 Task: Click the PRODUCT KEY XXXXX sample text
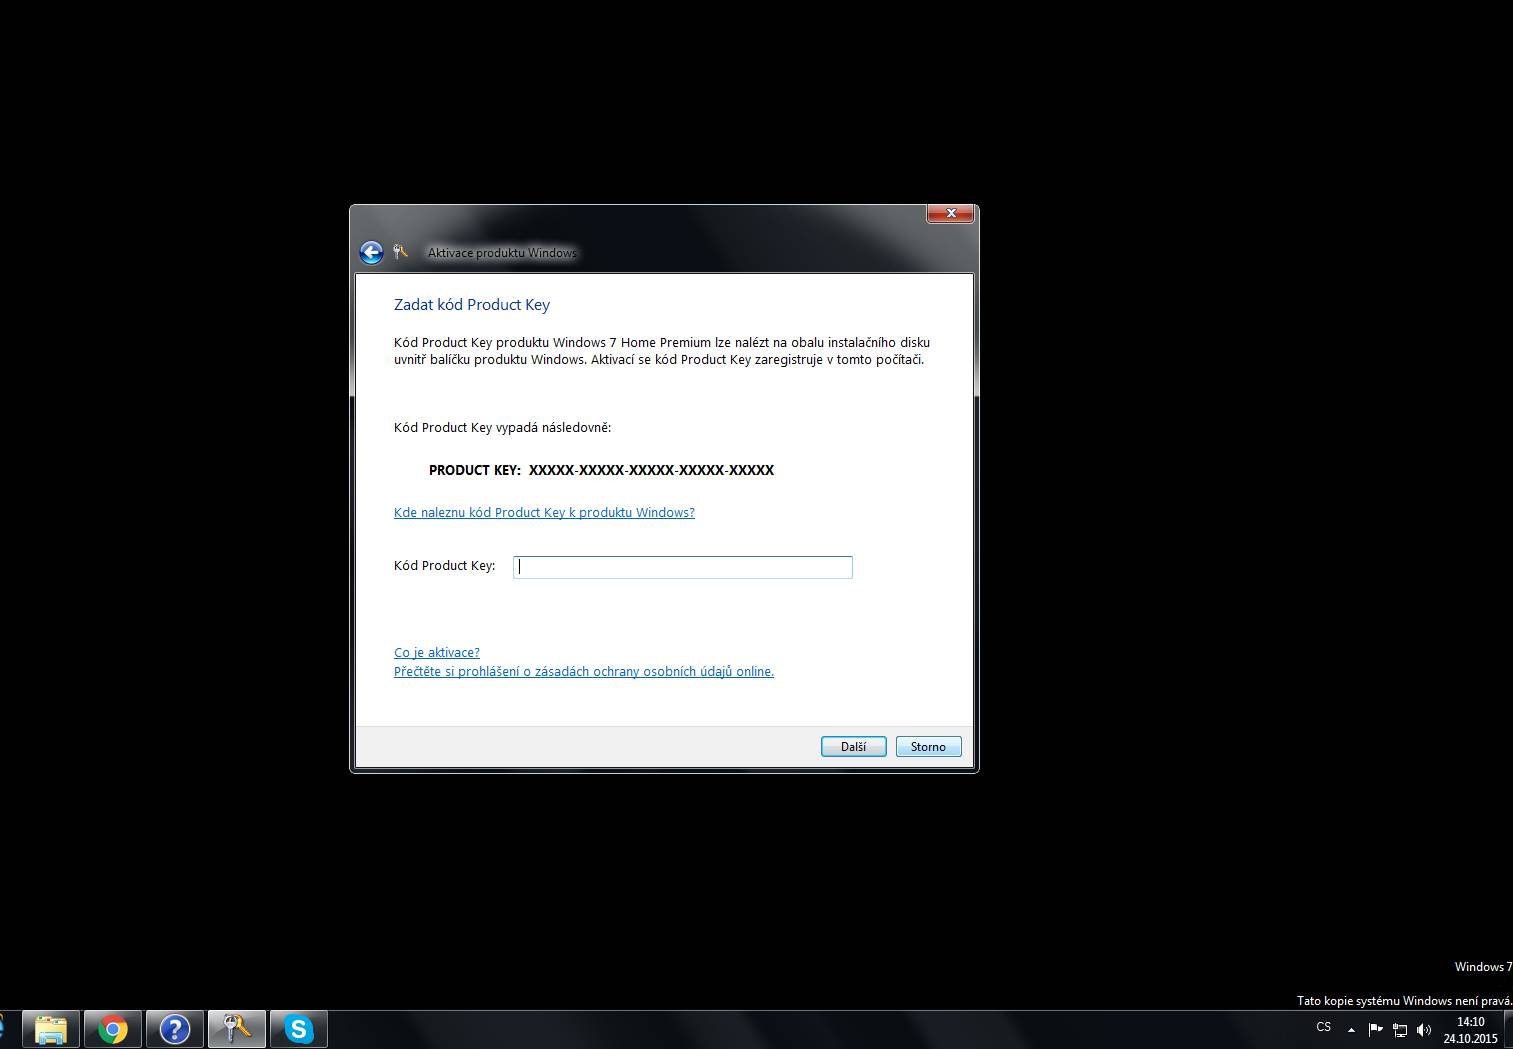601,470
